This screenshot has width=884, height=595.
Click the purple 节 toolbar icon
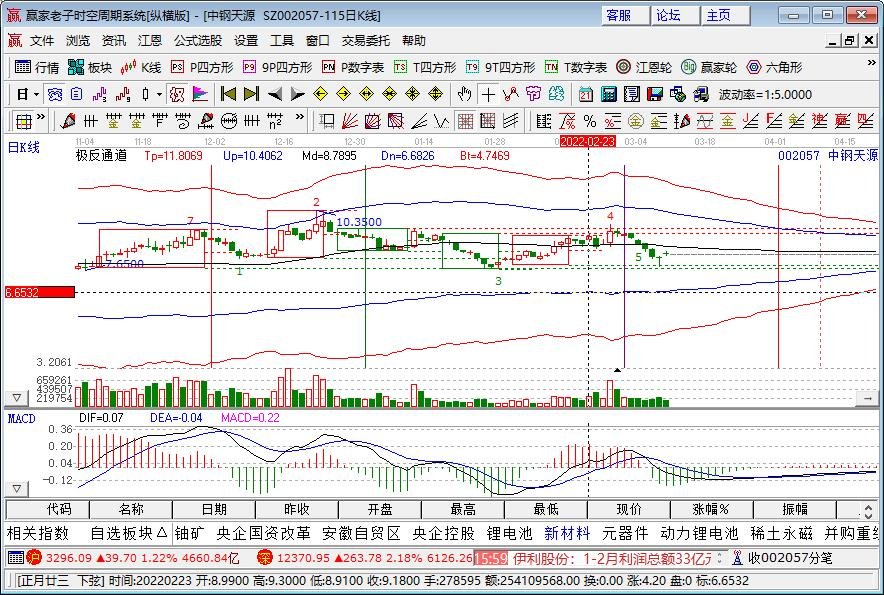coord(533,94)
